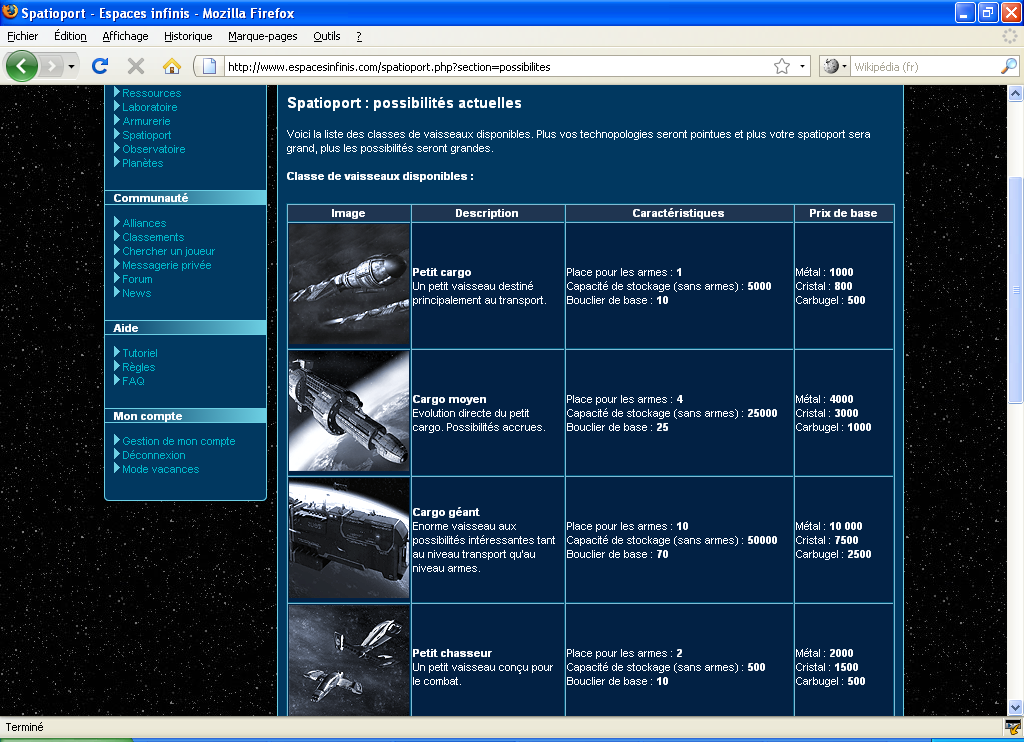The image size is (1024, 742).
Task: Click the scrollbar down arrow
Action: tap(1015, 707)
